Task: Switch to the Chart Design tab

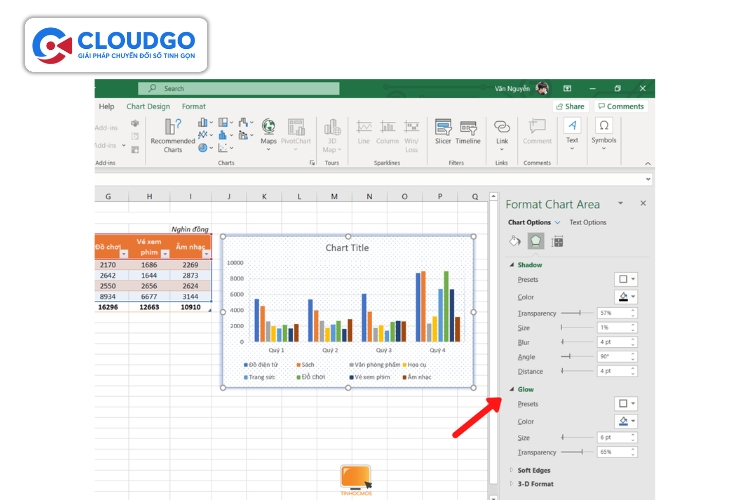Action: point(148,106)
